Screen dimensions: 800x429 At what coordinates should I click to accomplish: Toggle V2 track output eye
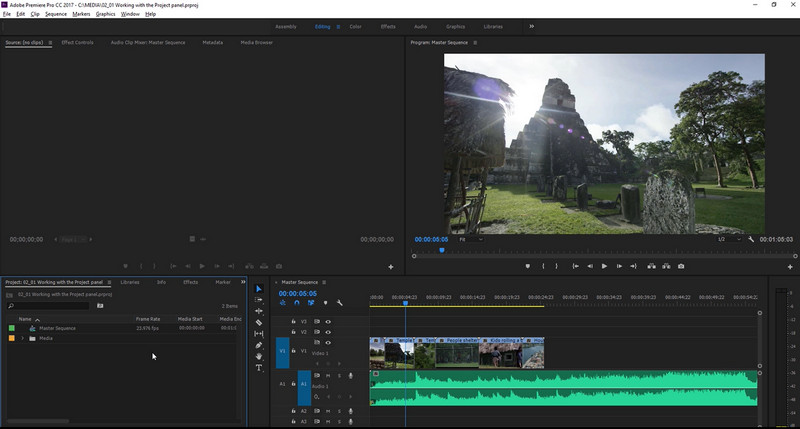point(328,332)
